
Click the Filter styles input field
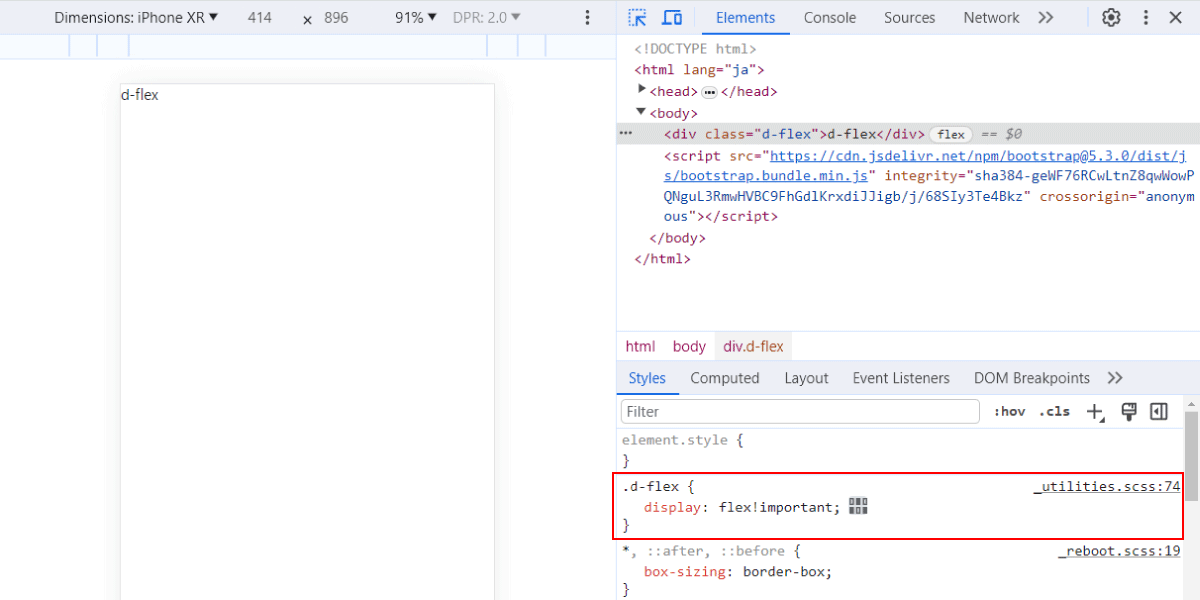[800, 411]
